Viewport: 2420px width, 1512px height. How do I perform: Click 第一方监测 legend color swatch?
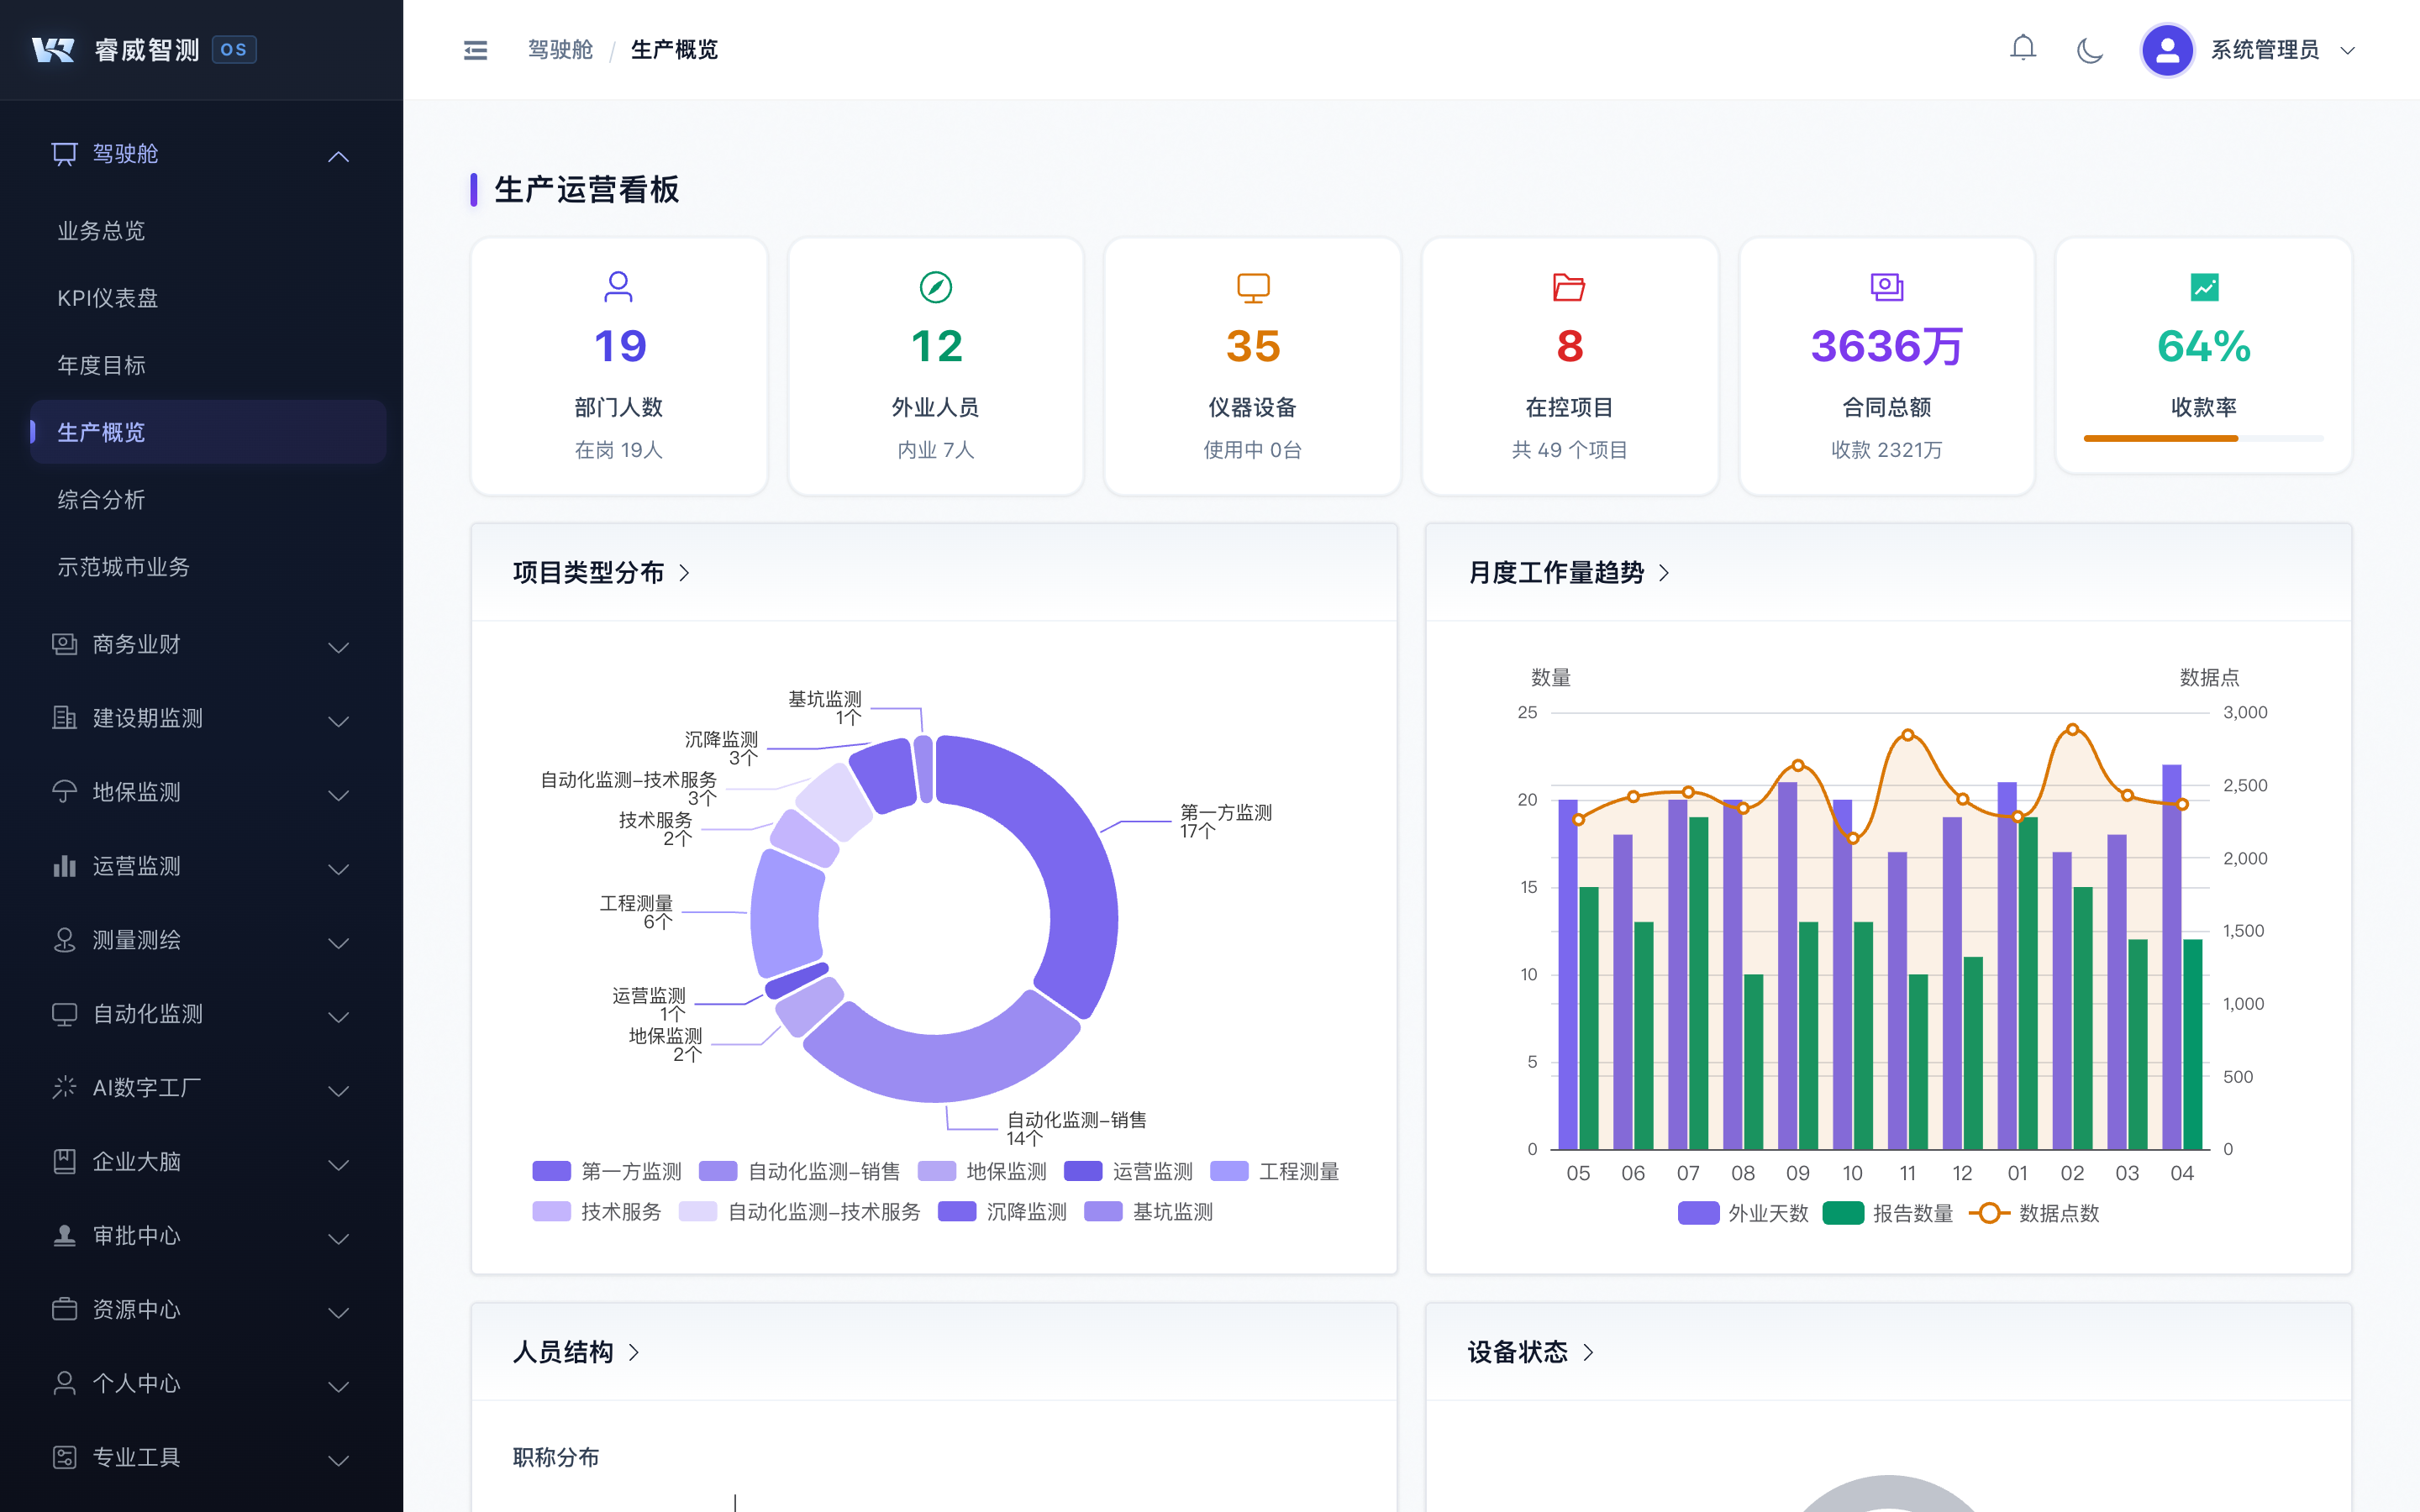[551, 1171]
